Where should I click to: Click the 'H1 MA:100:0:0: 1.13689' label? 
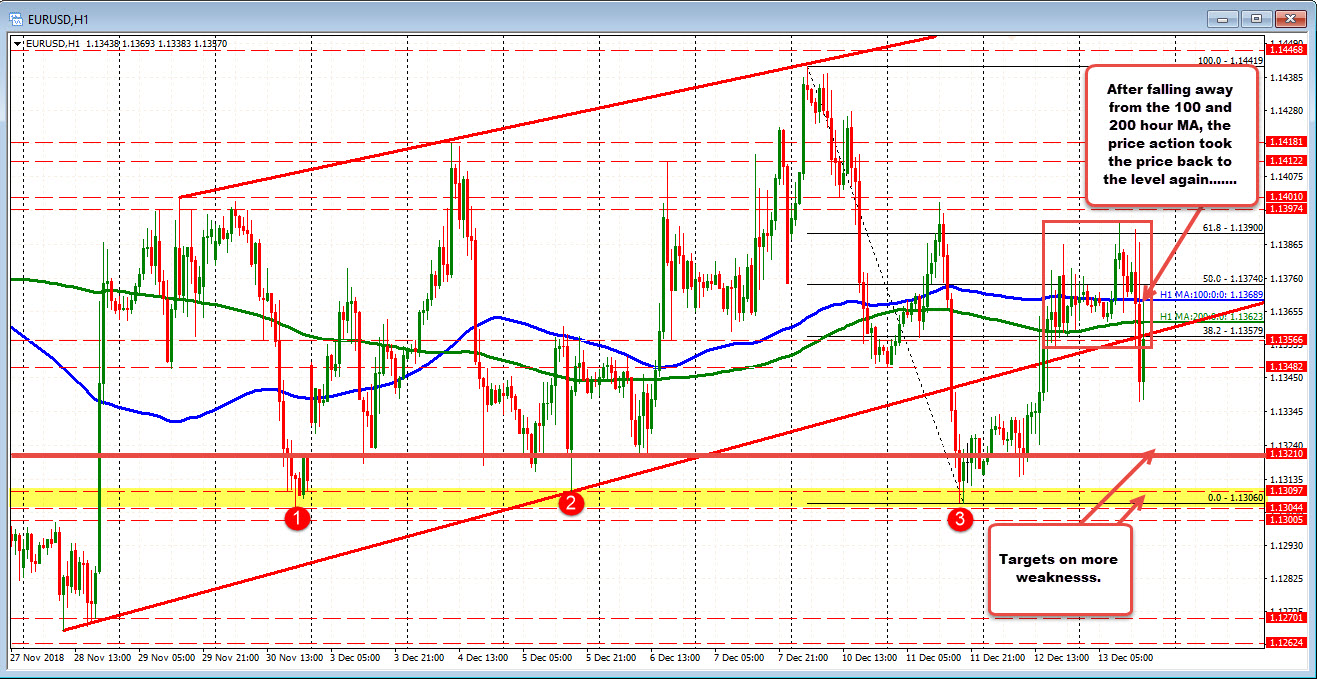1211,295
